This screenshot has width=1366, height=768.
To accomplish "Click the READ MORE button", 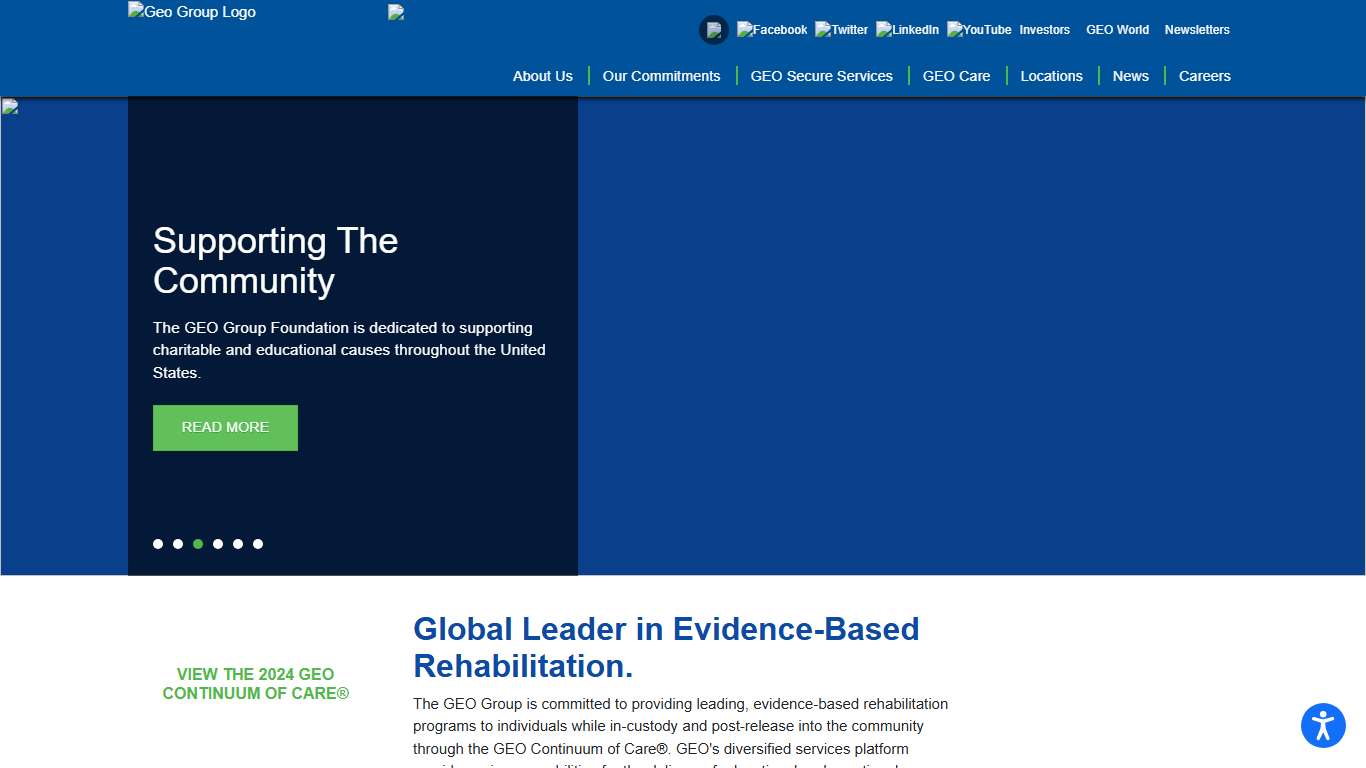I will (225, 427).
